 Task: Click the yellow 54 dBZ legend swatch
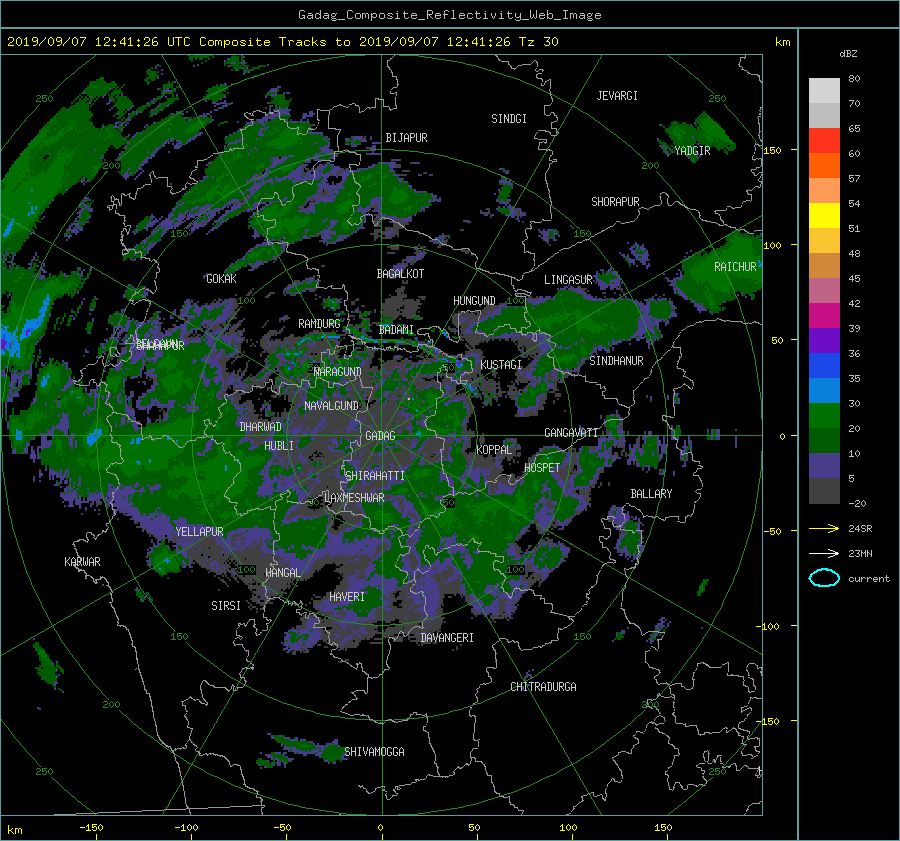click(x=824, y=215)
